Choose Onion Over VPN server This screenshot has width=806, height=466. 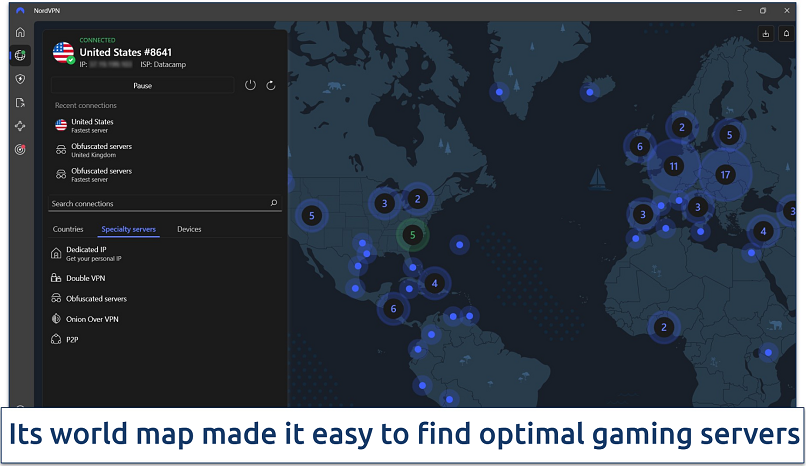[x=93, y=319]
